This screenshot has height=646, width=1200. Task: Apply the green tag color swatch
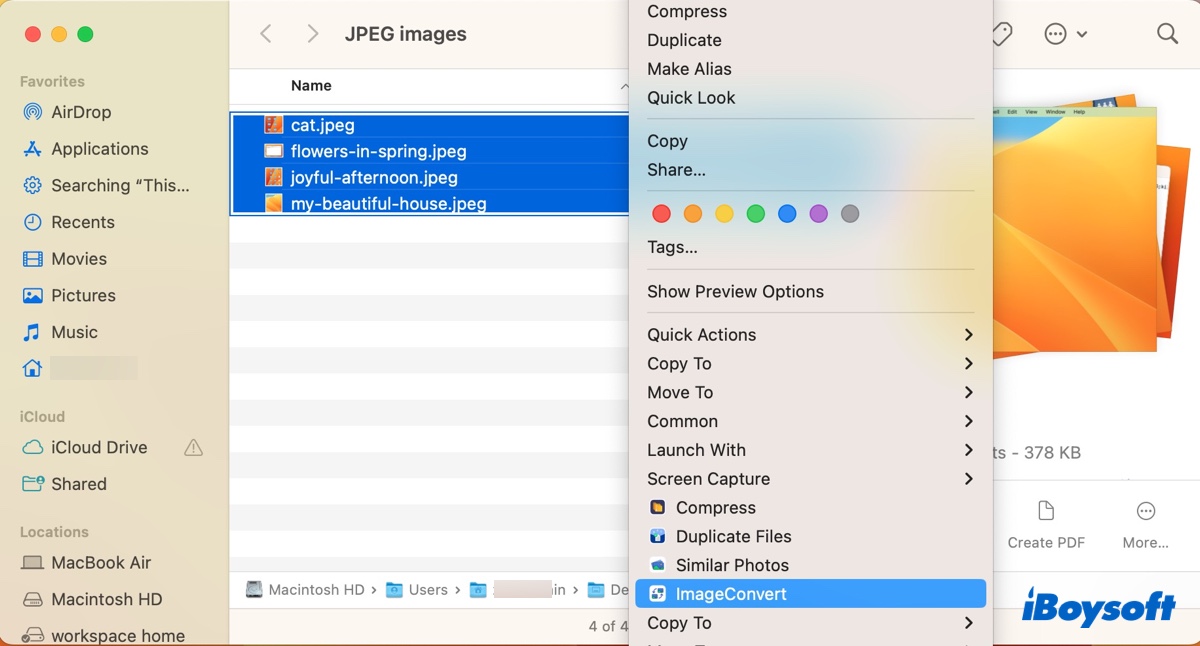[756, 213]
